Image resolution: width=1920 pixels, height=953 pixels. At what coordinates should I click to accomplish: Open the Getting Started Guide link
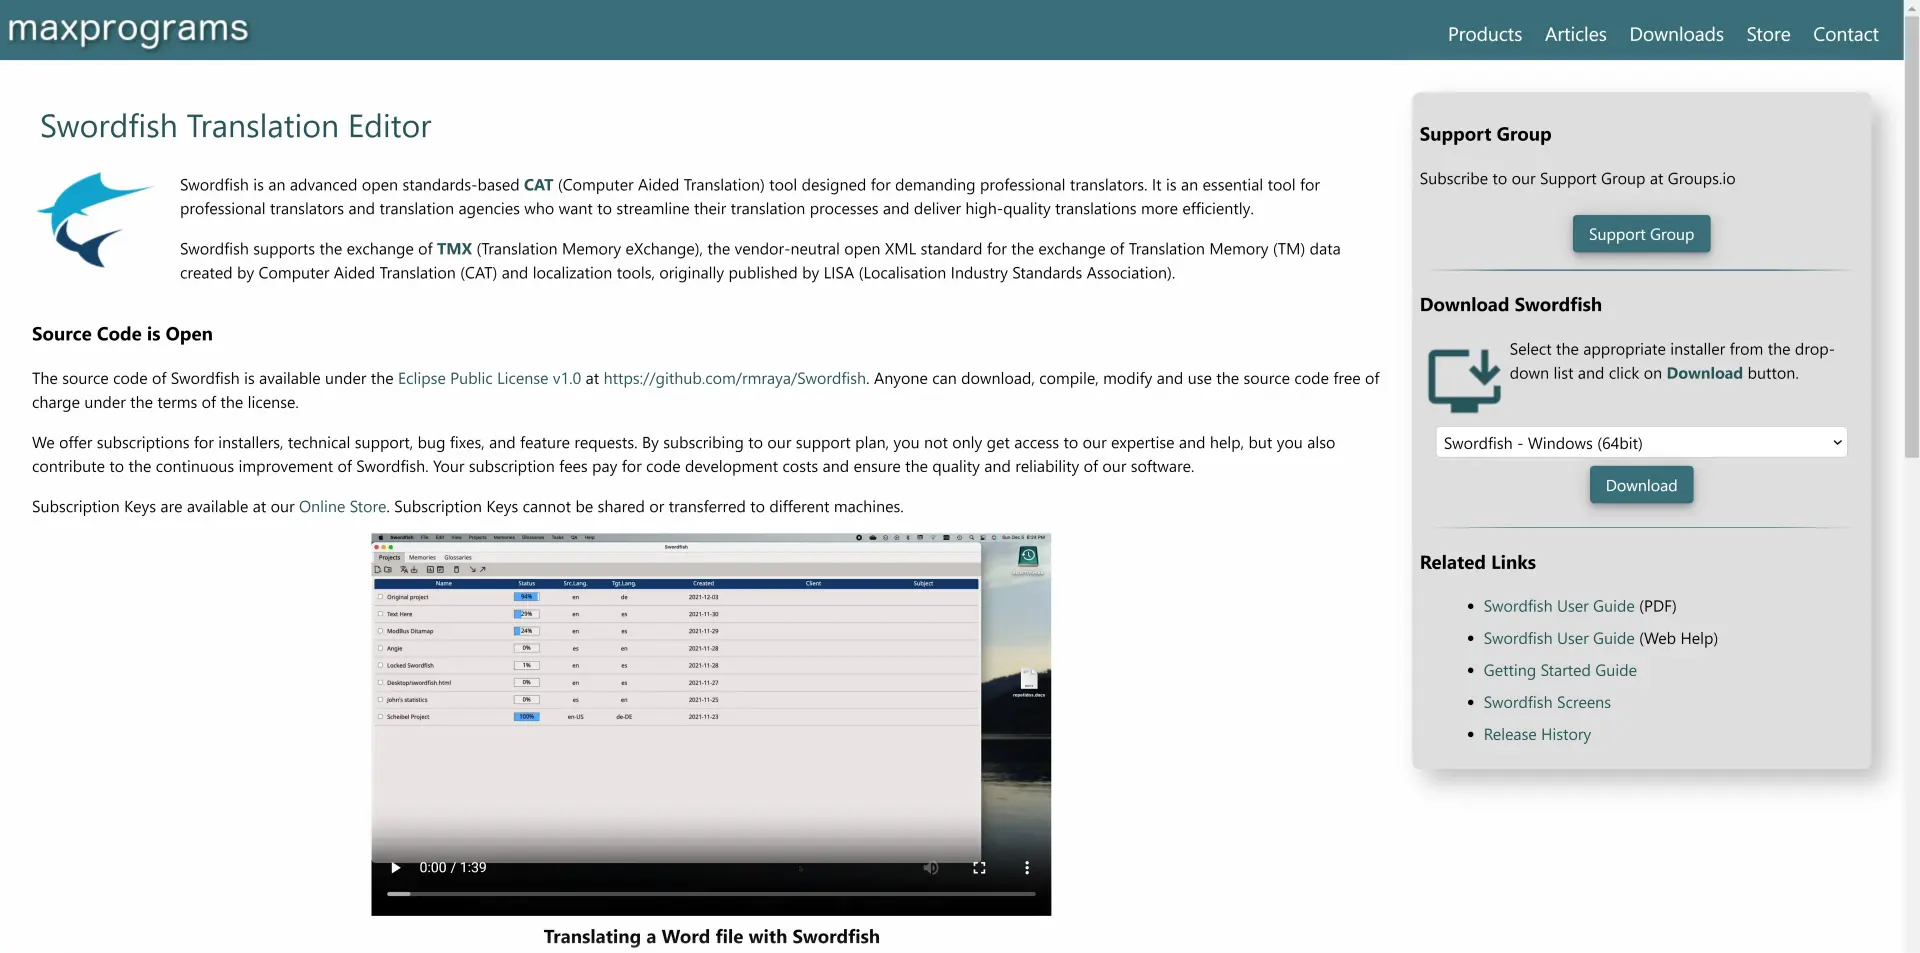click(x=1560, y=670)
